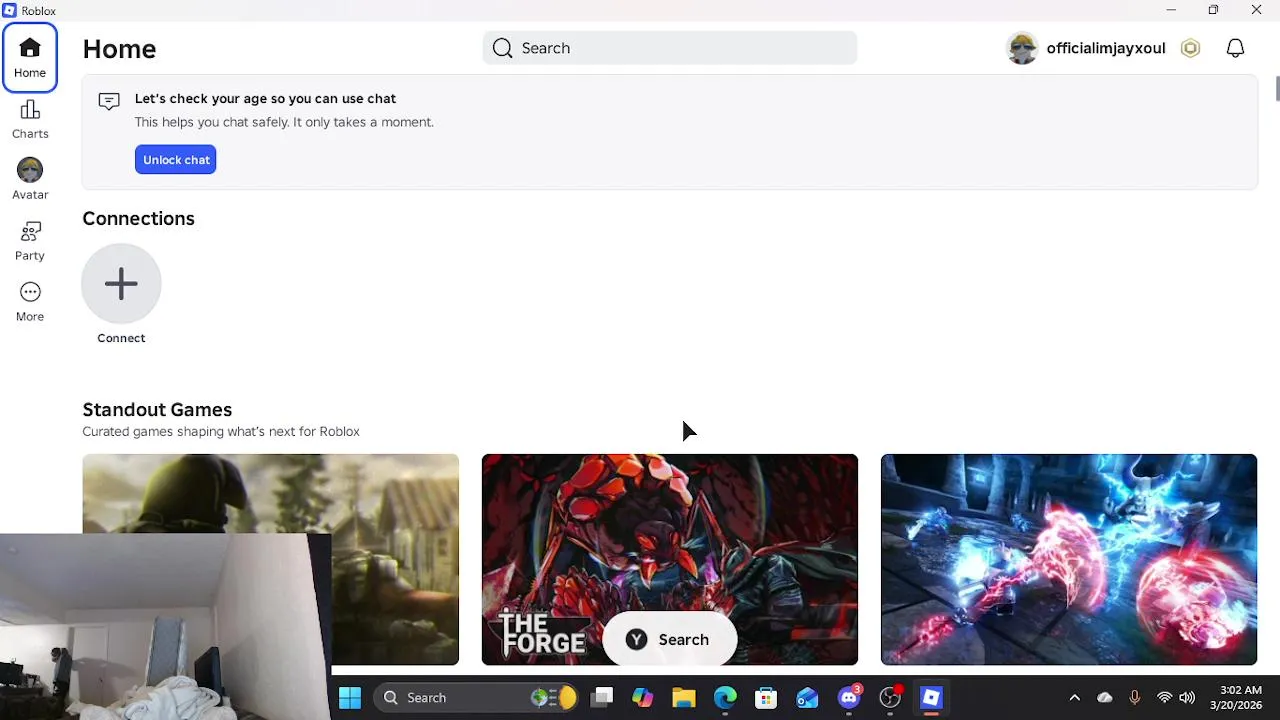Open the soldier game thumbnail

tap(271, 495)
